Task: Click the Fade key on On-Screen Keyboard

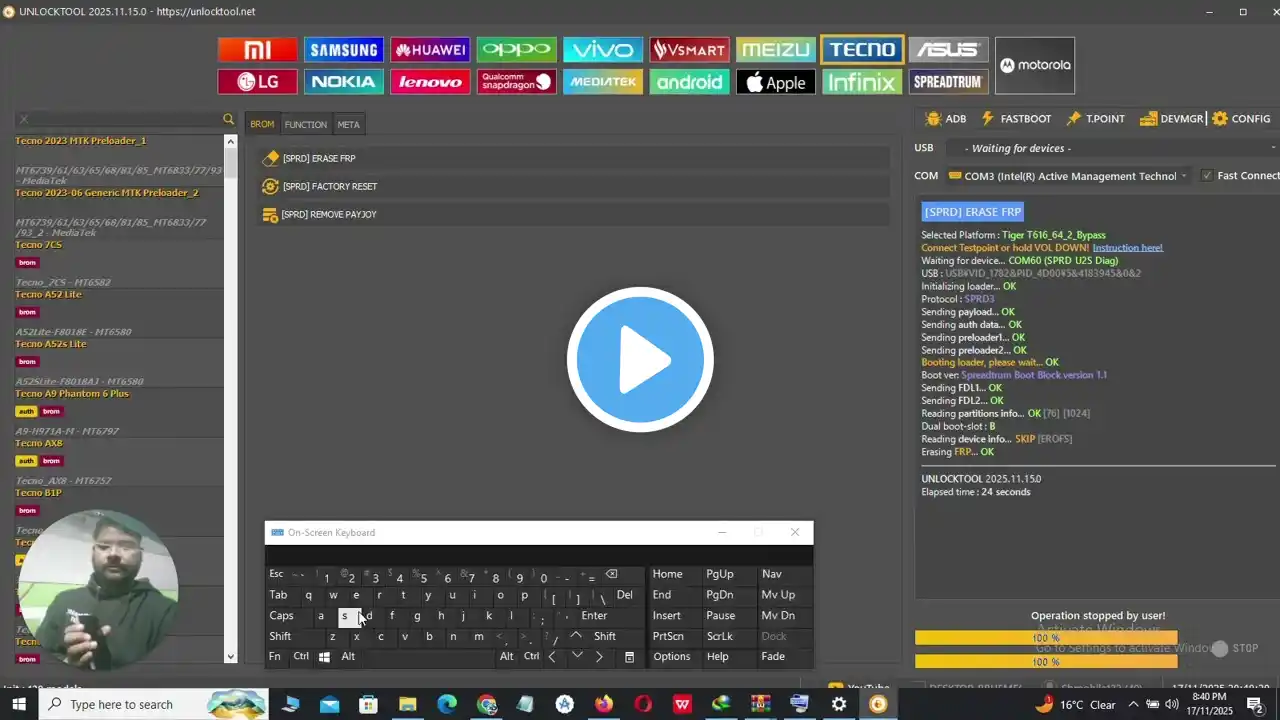Action: [772, 657]
